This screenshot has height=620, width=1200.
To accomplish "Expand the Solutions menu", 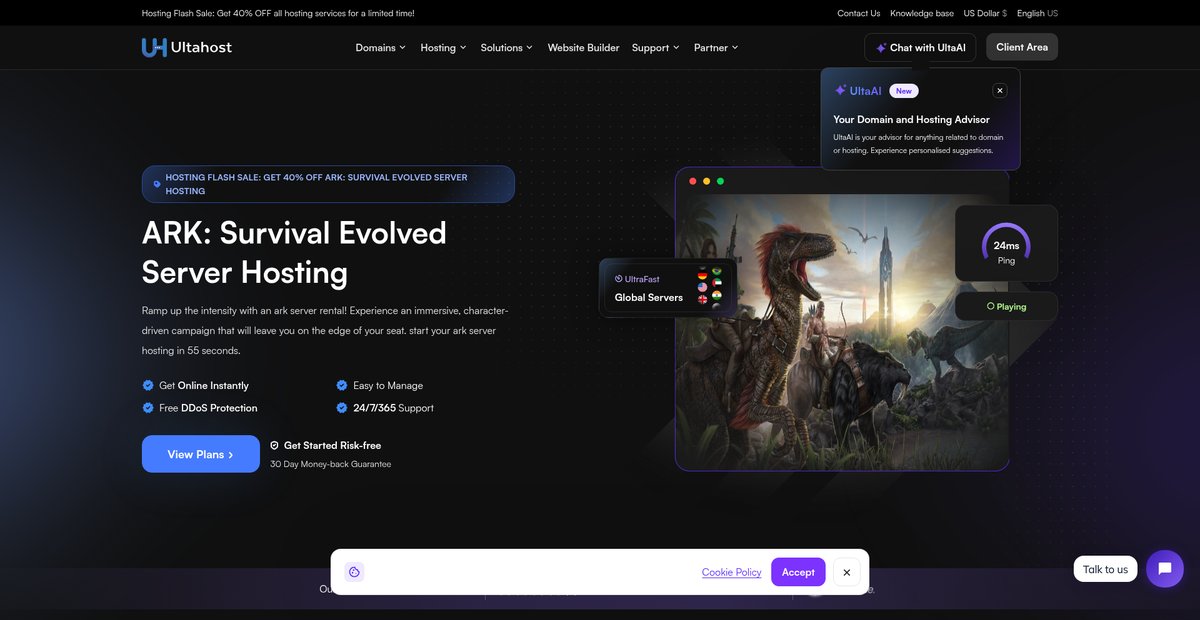I will 507,48.
